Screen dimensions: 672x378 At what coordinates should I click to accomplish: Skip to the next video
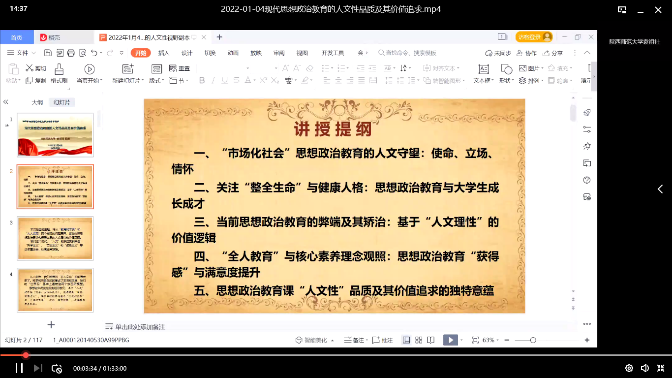point(38,368)
